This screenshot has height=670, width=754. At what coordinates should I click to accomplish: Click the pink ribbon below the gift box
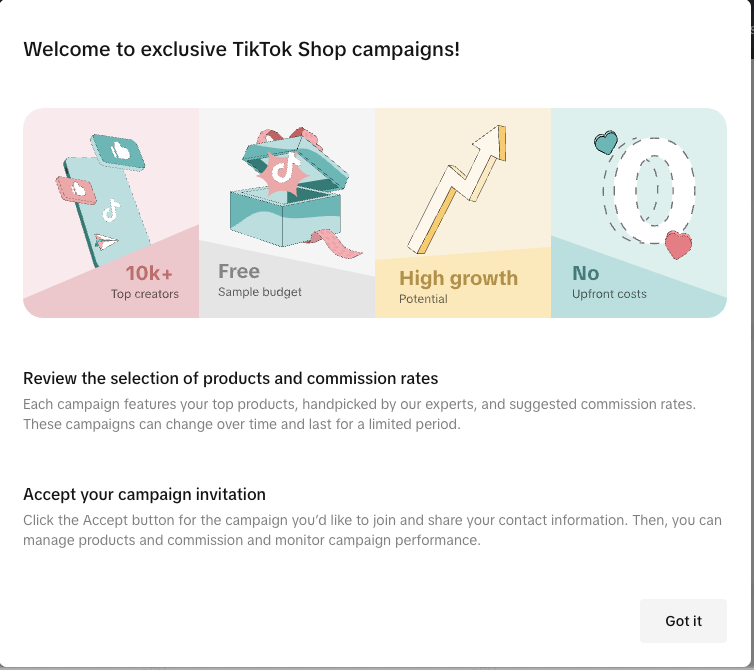pyautogui.click(x=333, y=243)
